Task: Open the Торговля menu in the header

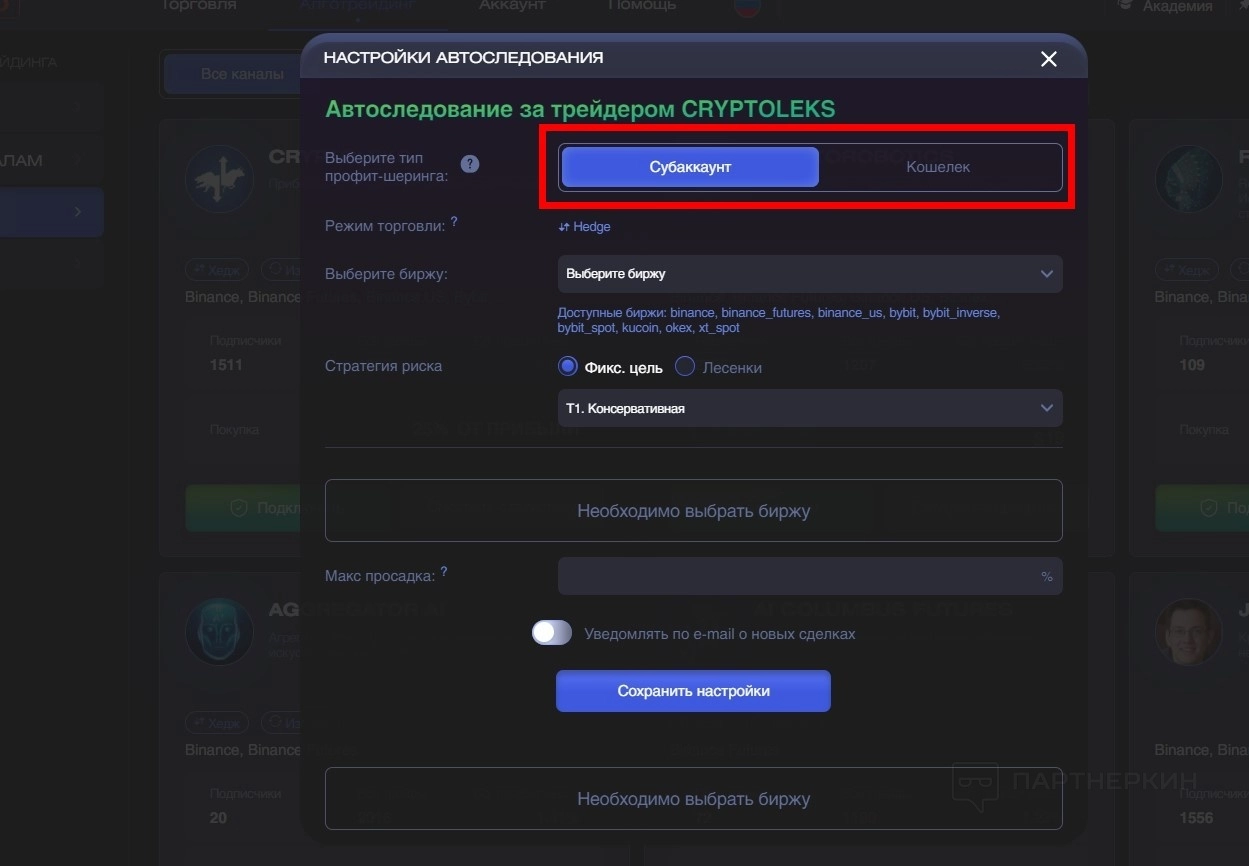Action: (x=199, y=6)
